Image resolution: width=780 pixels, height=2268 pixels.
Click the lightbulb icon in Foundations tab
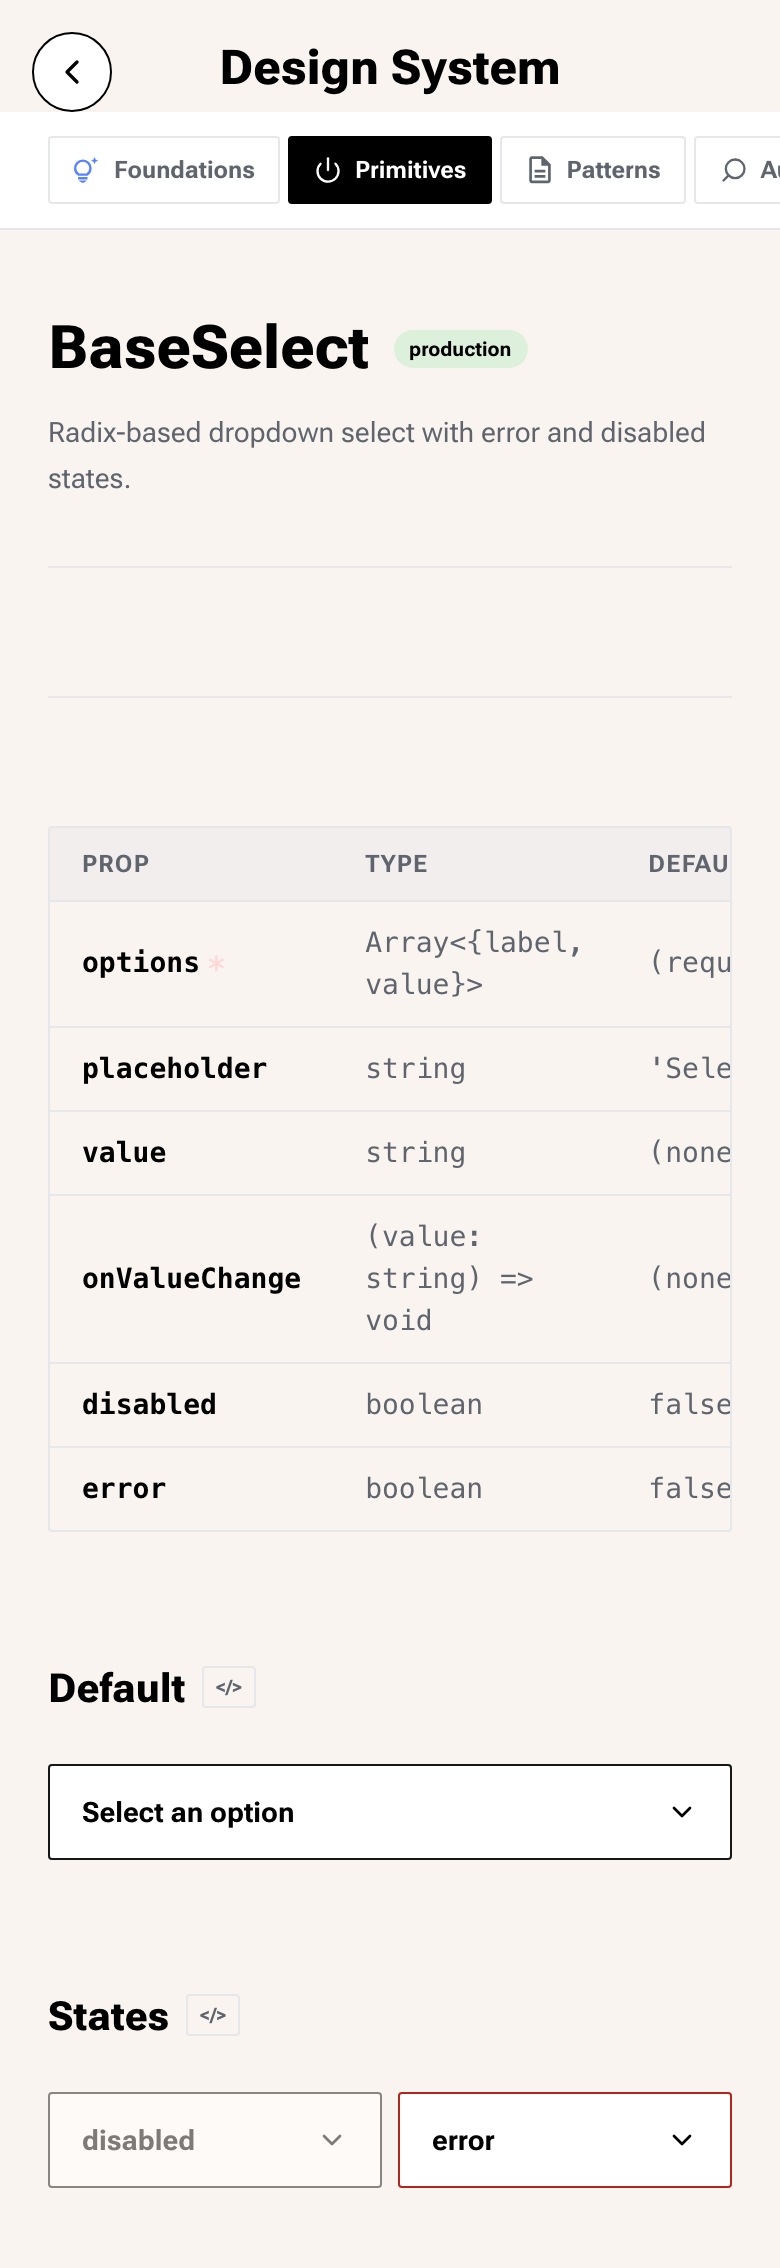pyautogui.click(x=85, y=170)
